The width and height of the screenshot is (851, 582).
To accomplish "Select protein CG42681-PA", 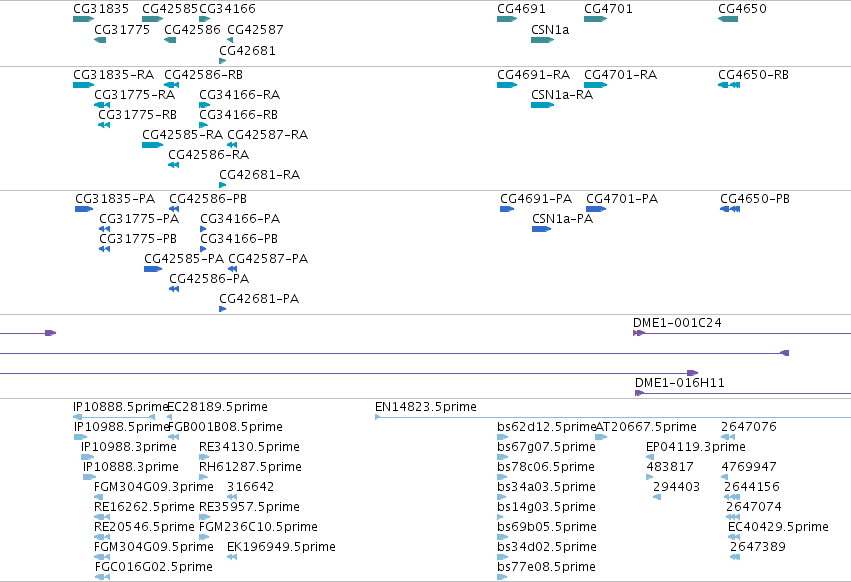I will (x=259, y=299).
